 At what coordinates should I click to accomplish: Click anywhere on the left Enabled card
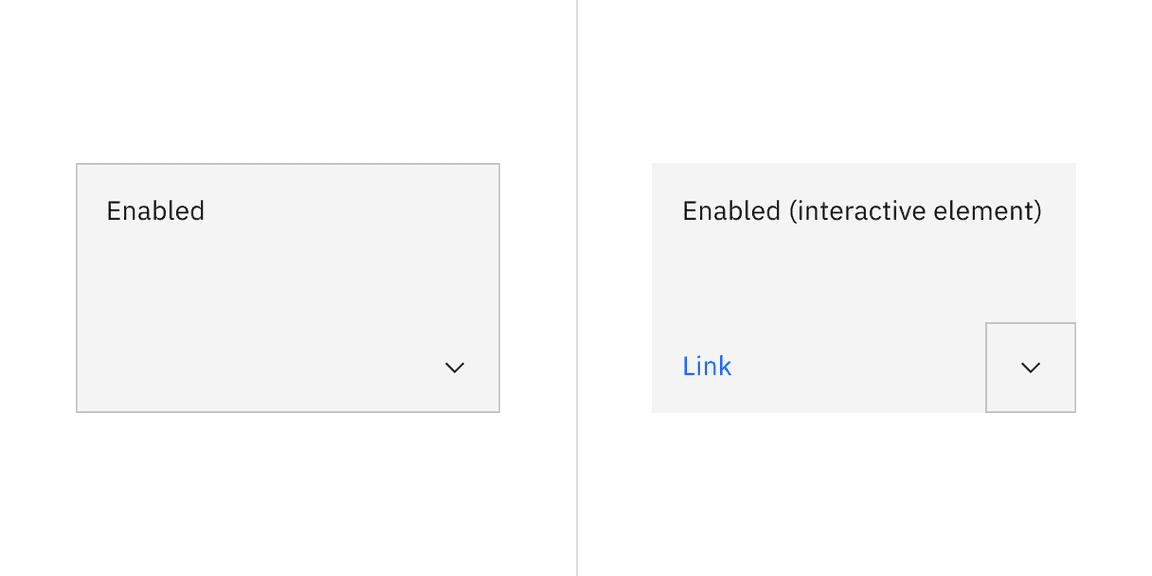click(x=287, y=287)
